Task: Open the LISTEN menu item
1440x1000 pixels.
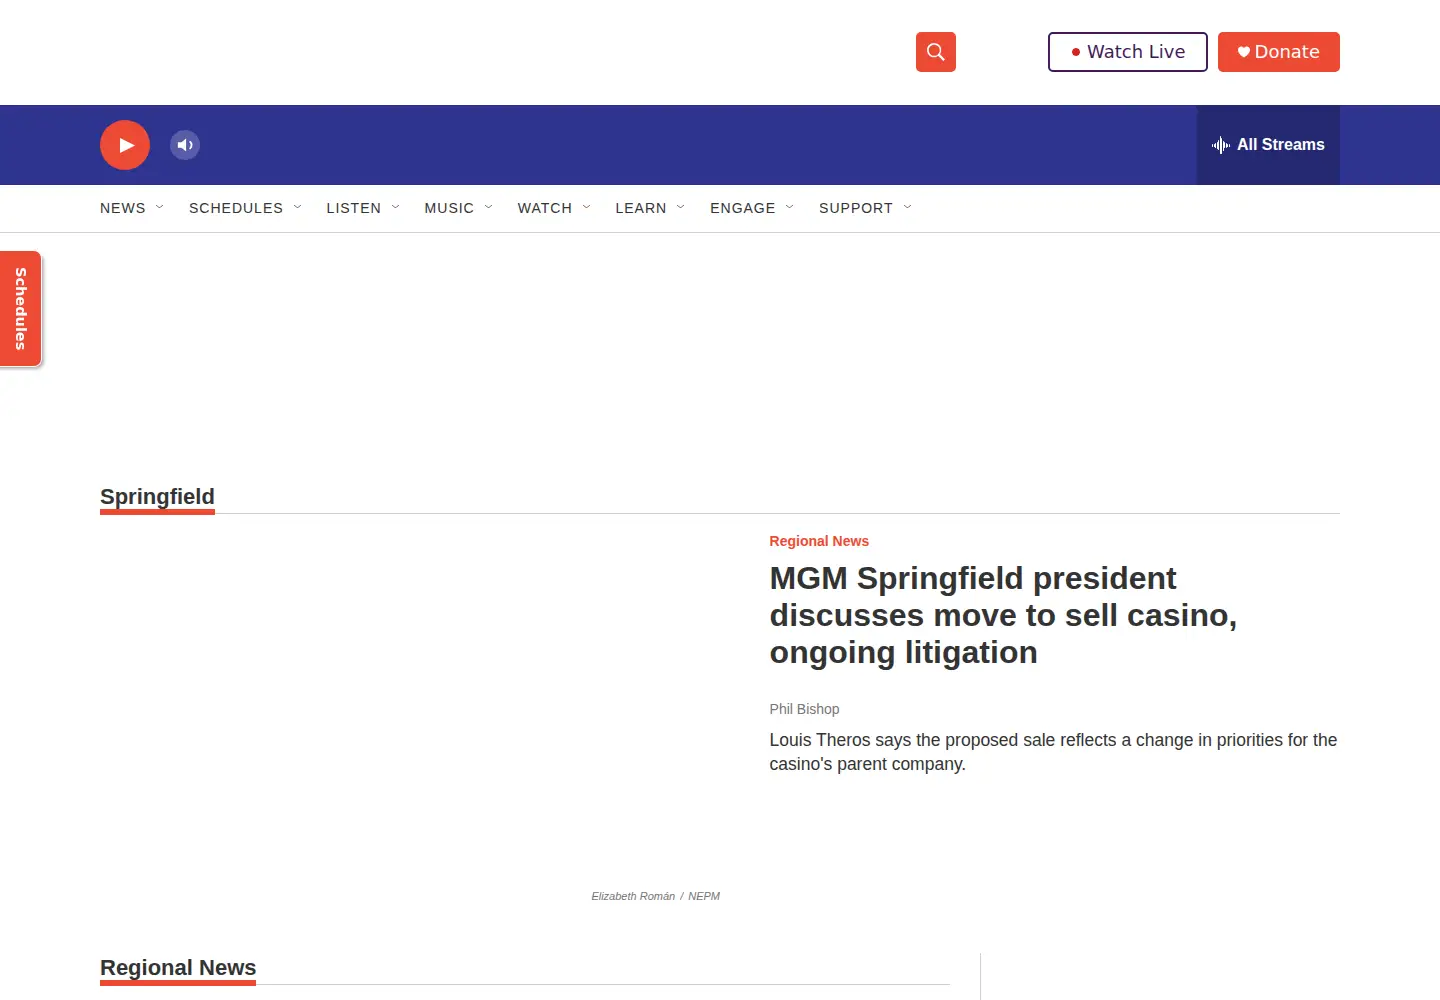Action: [x=353, y=208]
